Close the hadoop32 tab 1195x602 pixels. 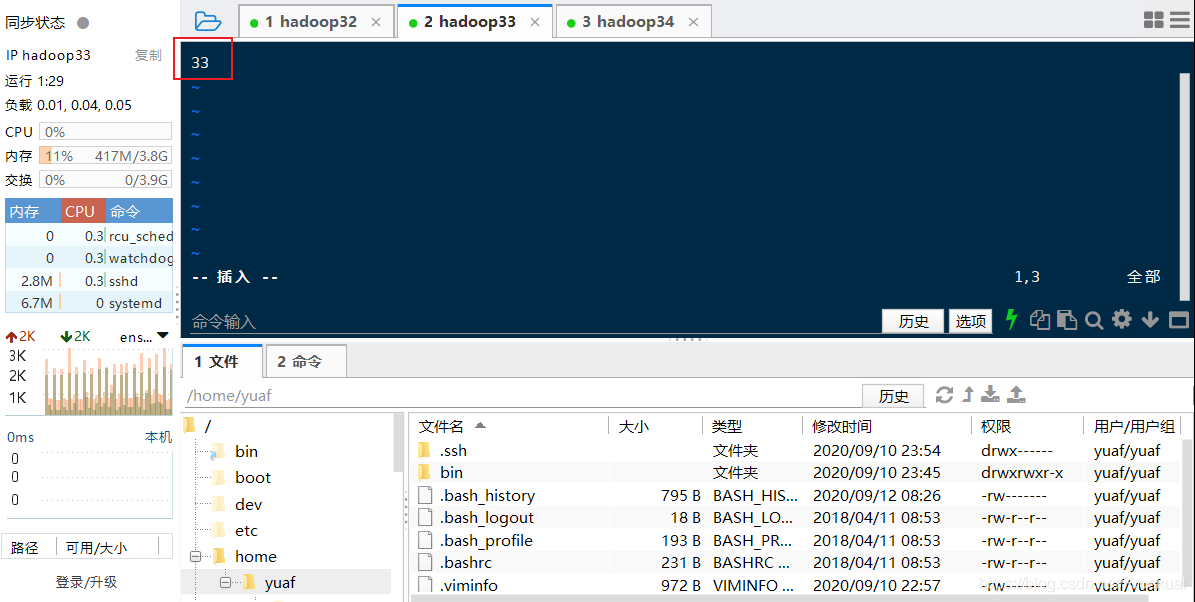[x=376, y=22]
